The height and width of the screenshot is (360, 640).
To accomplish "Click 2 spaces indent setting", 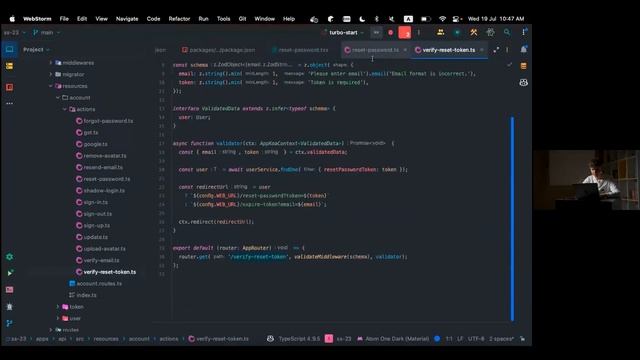I will [x=501, y=339].
